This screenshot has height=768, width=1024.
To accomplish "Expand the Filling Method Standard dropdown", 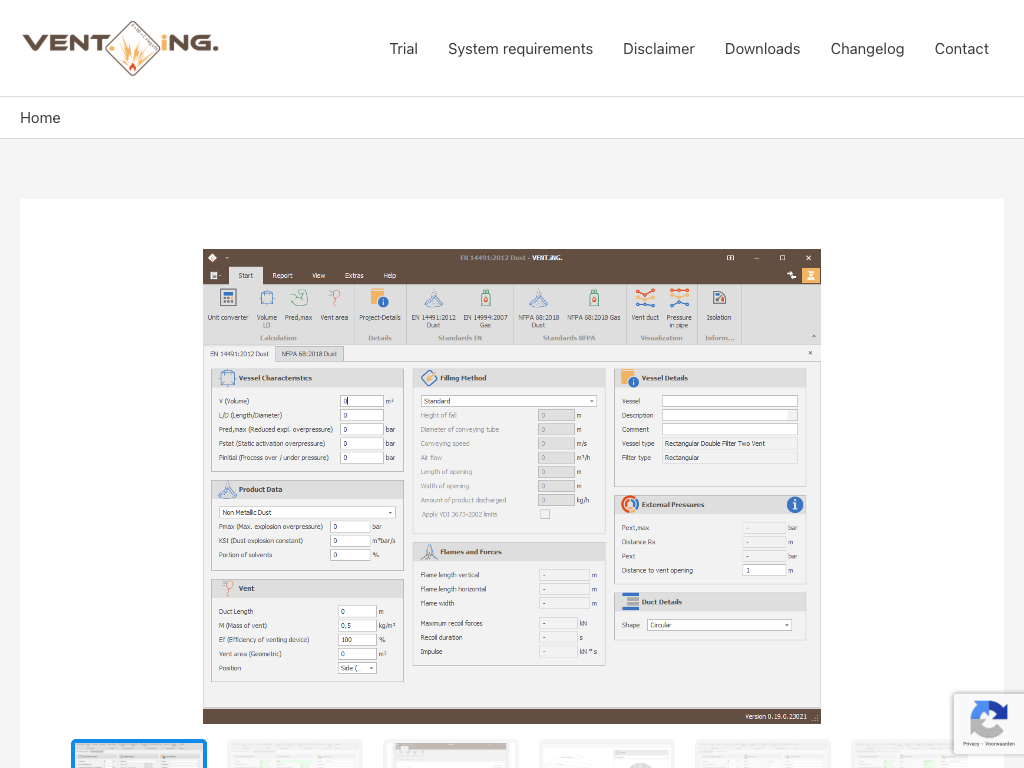I will tap(508, 401).
